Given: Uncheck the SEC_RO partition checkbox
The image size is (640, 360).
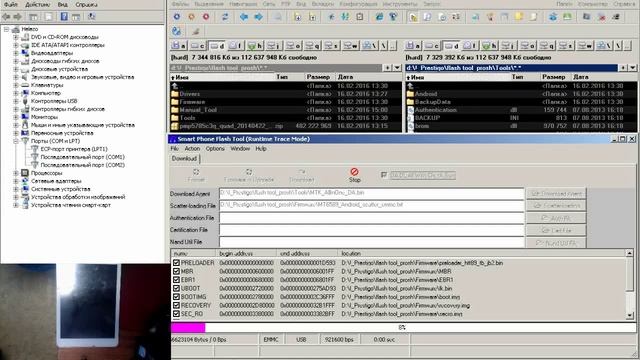Looking at the screenshot, I should click(176, 314).
